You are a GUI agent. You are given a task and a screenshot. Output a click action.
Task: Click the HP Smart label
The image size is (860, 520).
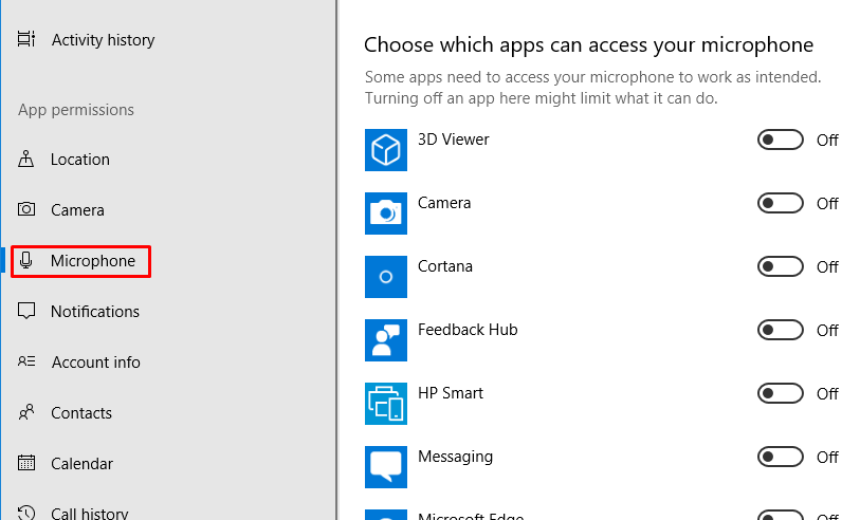450,393
